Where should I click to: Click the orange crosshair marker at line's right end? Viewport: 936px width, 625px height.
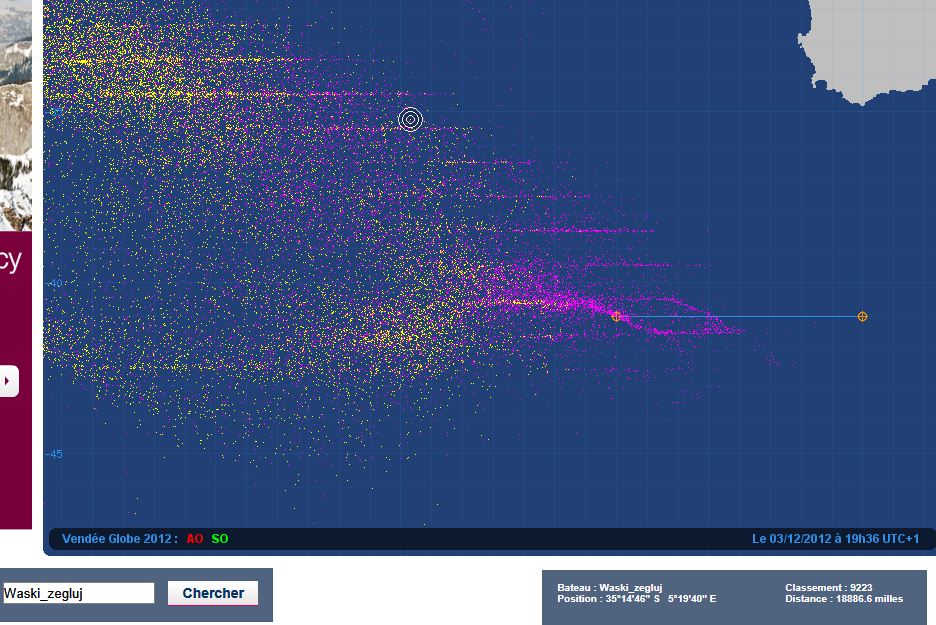pyautogui.click(x=862, y=317)
